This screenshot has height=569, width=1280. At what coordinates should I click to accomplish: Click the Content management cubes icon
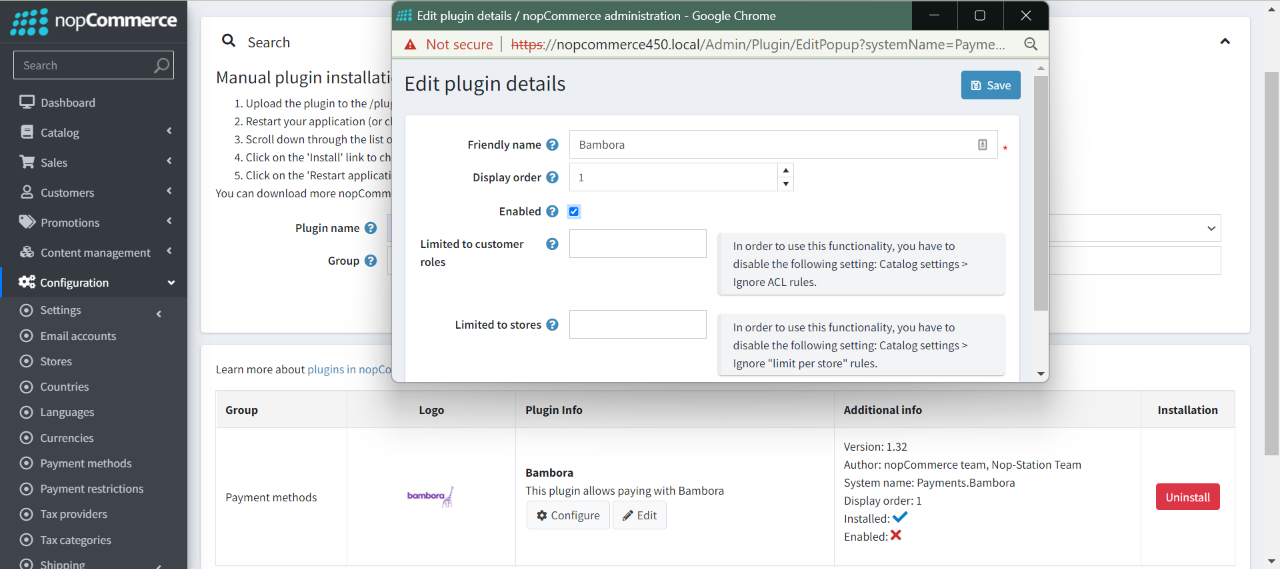pos(27,253)
